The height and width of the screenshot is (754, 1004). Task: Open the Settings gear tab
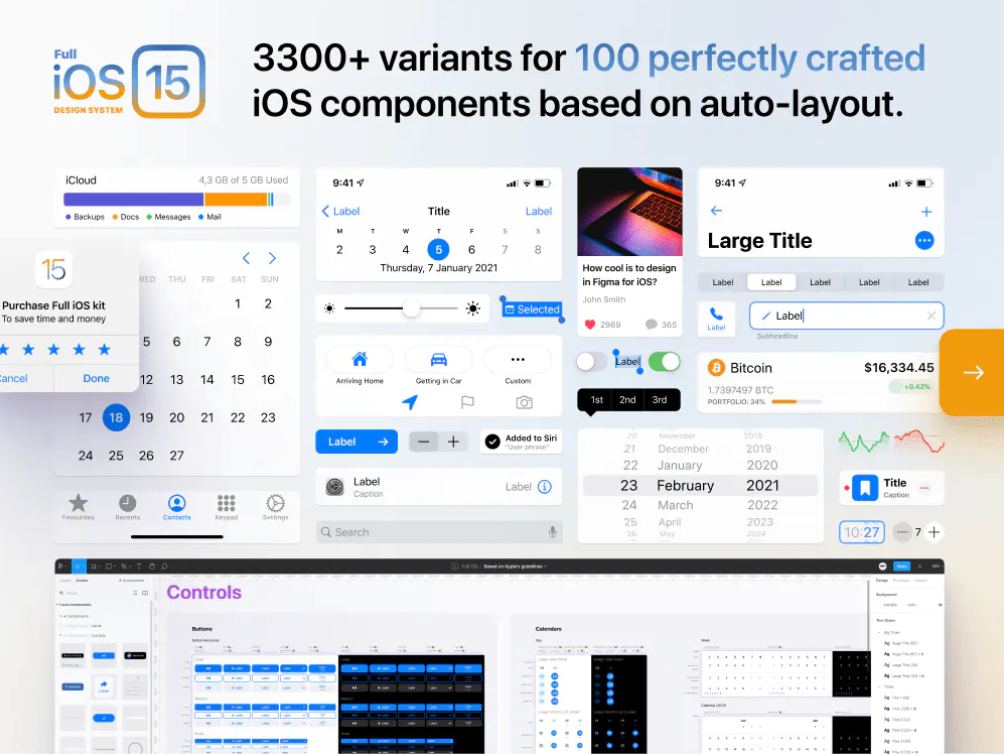tap(275, 503)
